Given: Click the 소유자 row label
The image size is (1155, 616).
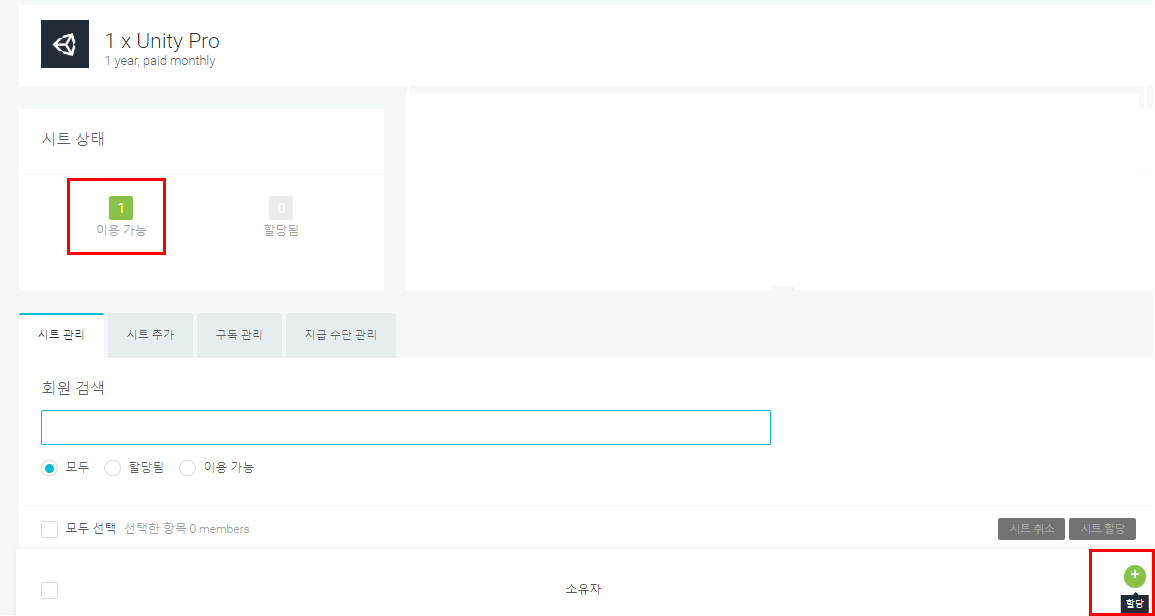Looking at the screenshot, I should pos(583,589).
